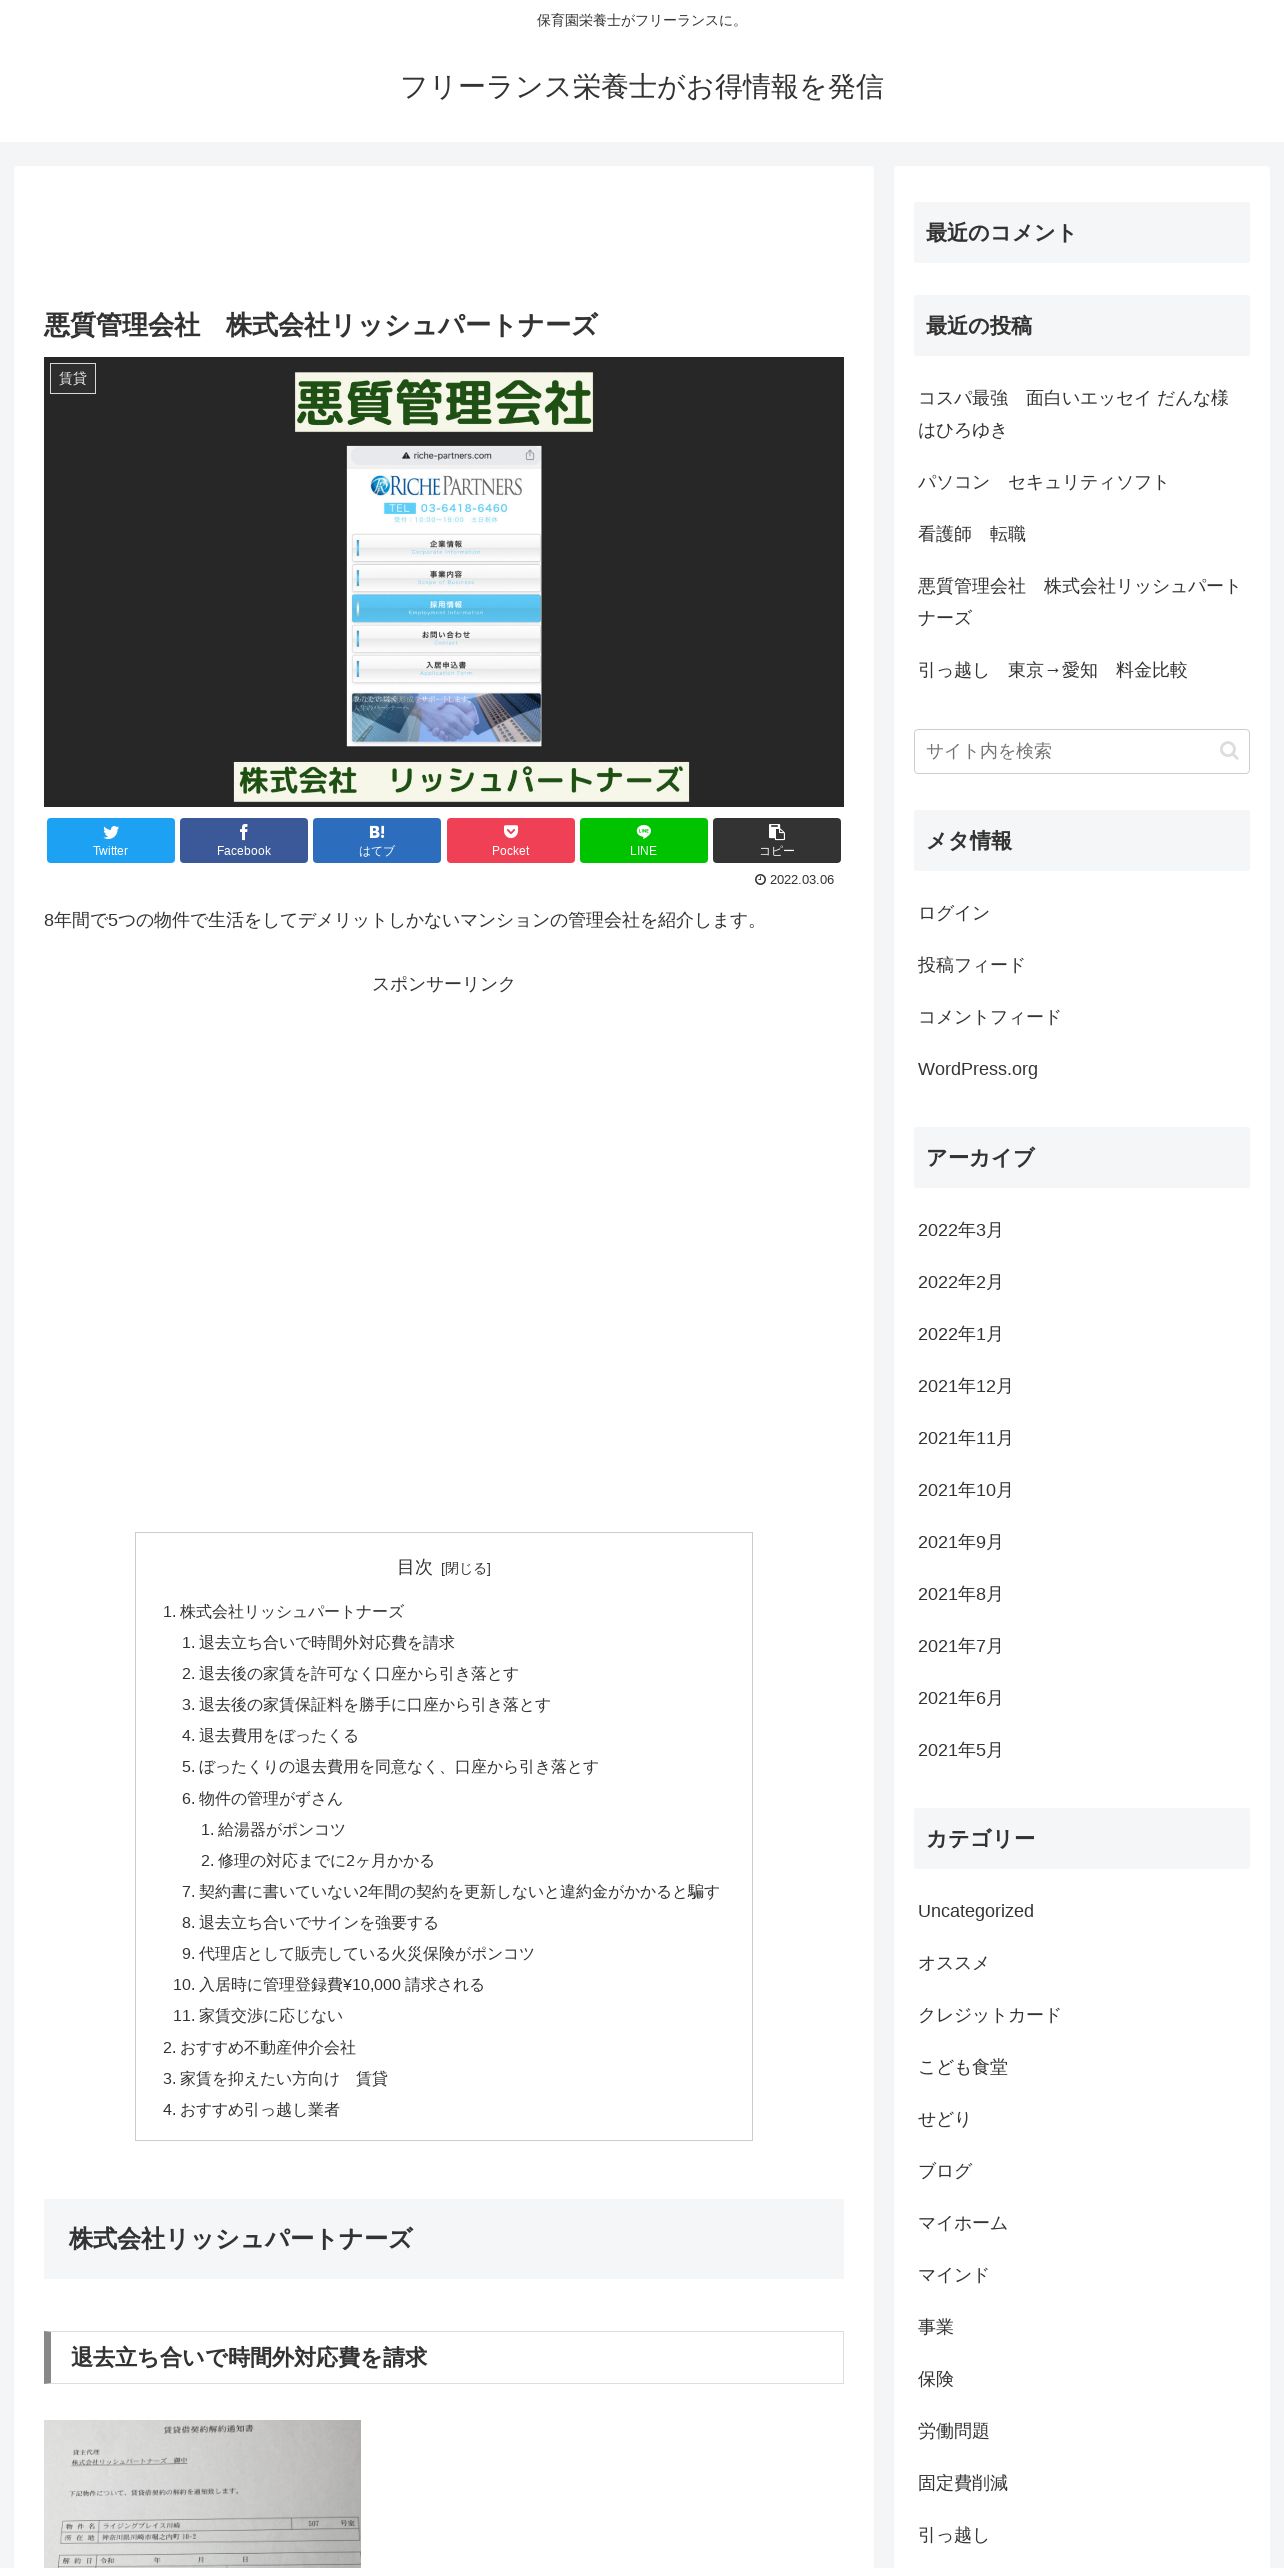The width and height of the screenshot is (1284, 2568).
Task: Jump to おすすめ不動産仲介会社 section
Action: click(x=268, y=2048)
